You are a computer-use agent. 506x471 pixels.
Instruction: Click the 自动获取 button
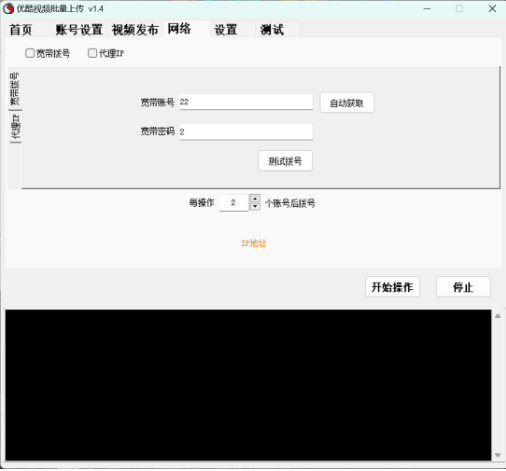point(347,103)
